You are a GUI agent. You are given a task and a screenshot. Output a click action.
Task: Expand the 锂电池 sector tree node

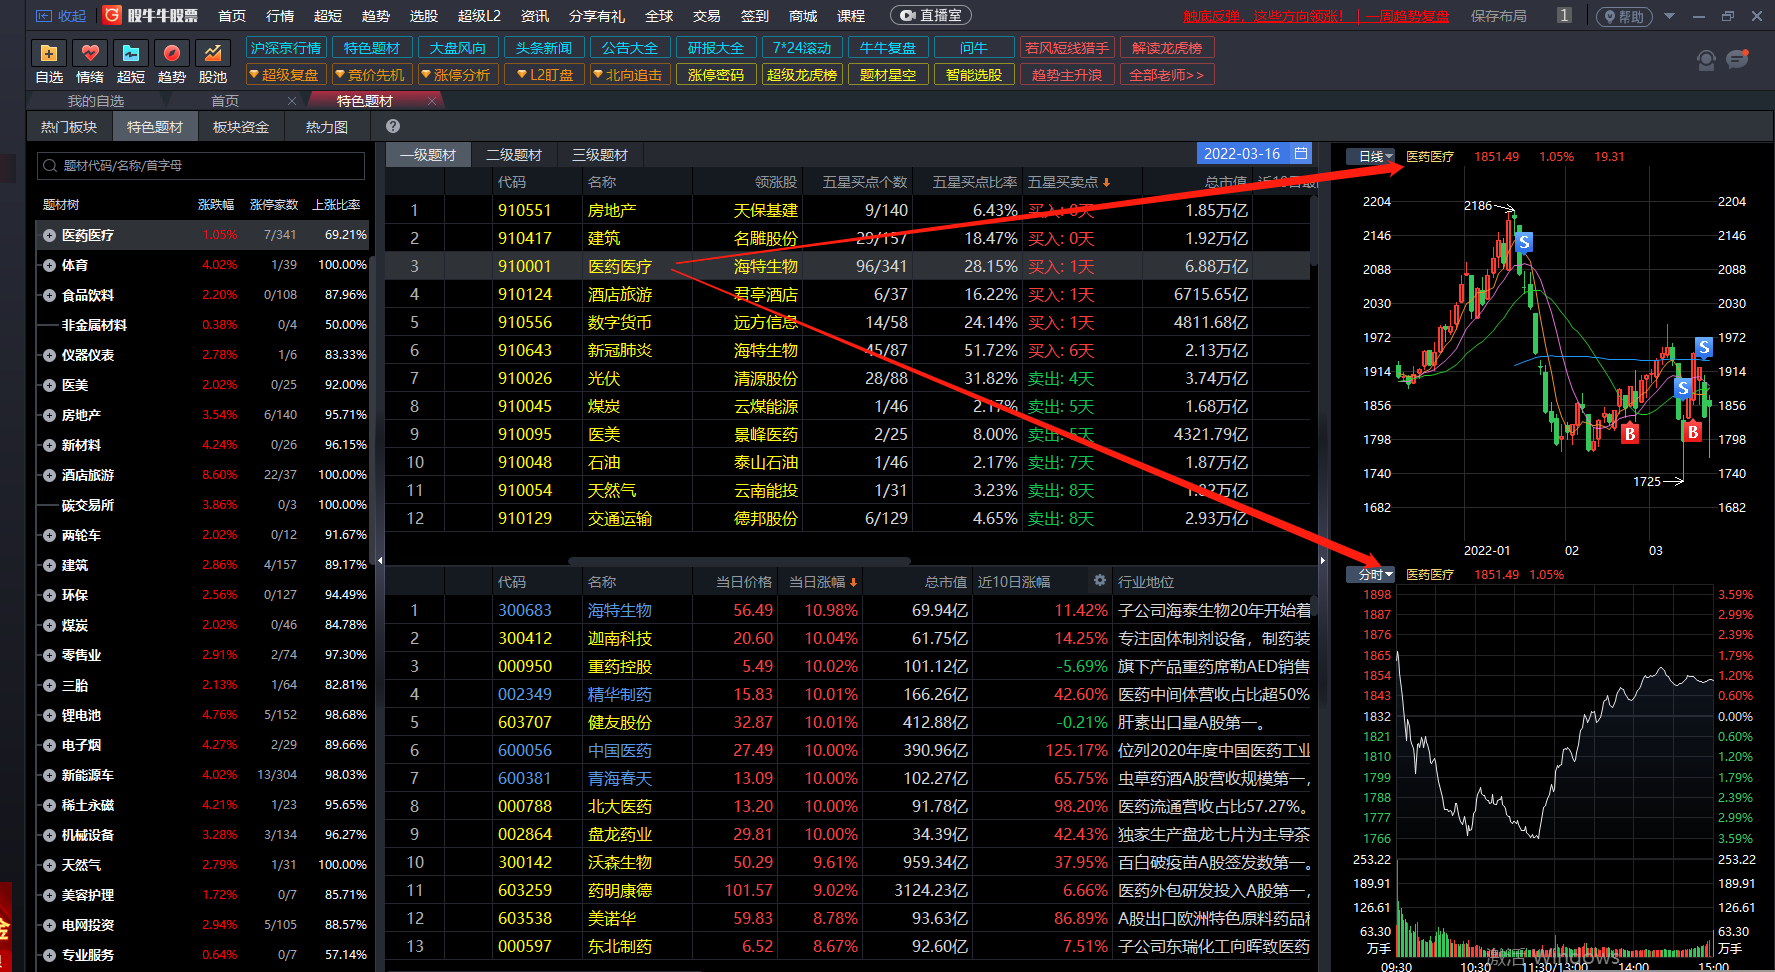tap(49, 715)
